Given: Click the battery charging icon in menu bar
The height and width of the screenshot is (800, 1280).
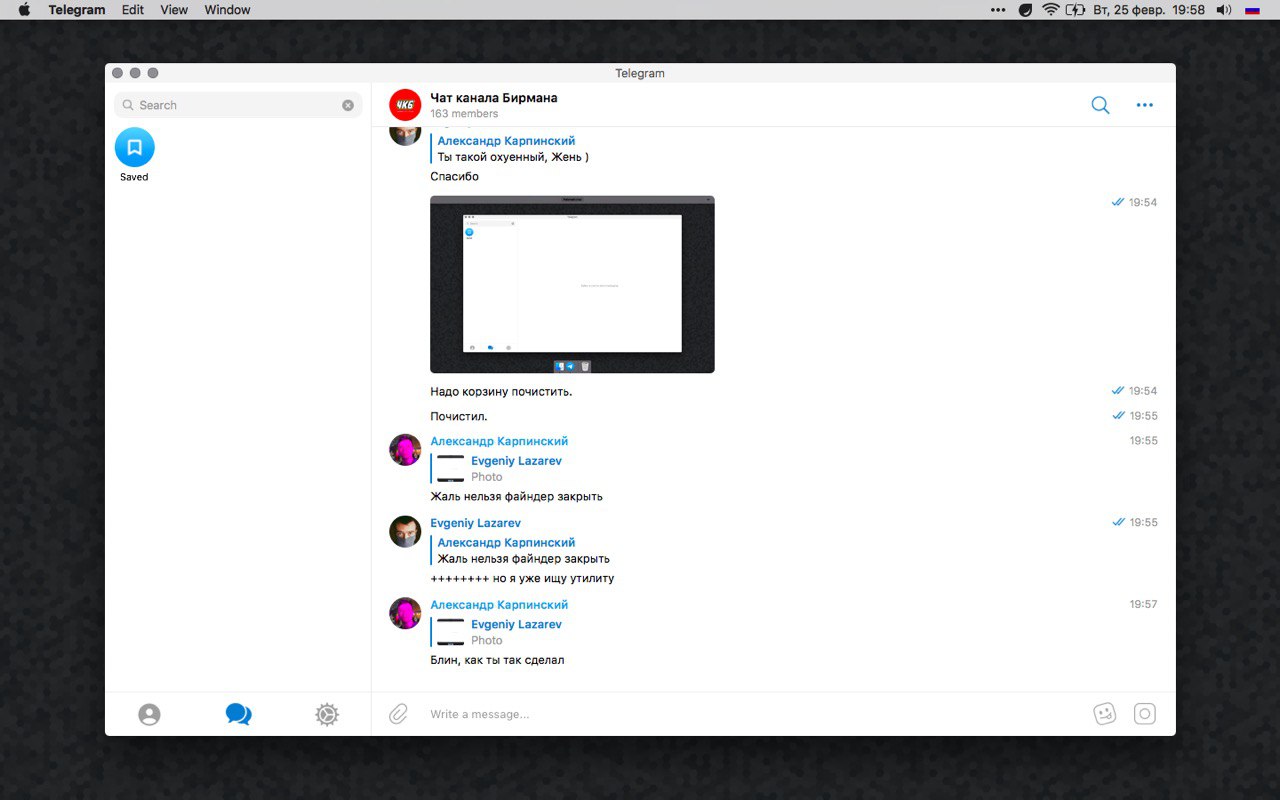Looking at the screenshot, I should (x=1076, y=10).
